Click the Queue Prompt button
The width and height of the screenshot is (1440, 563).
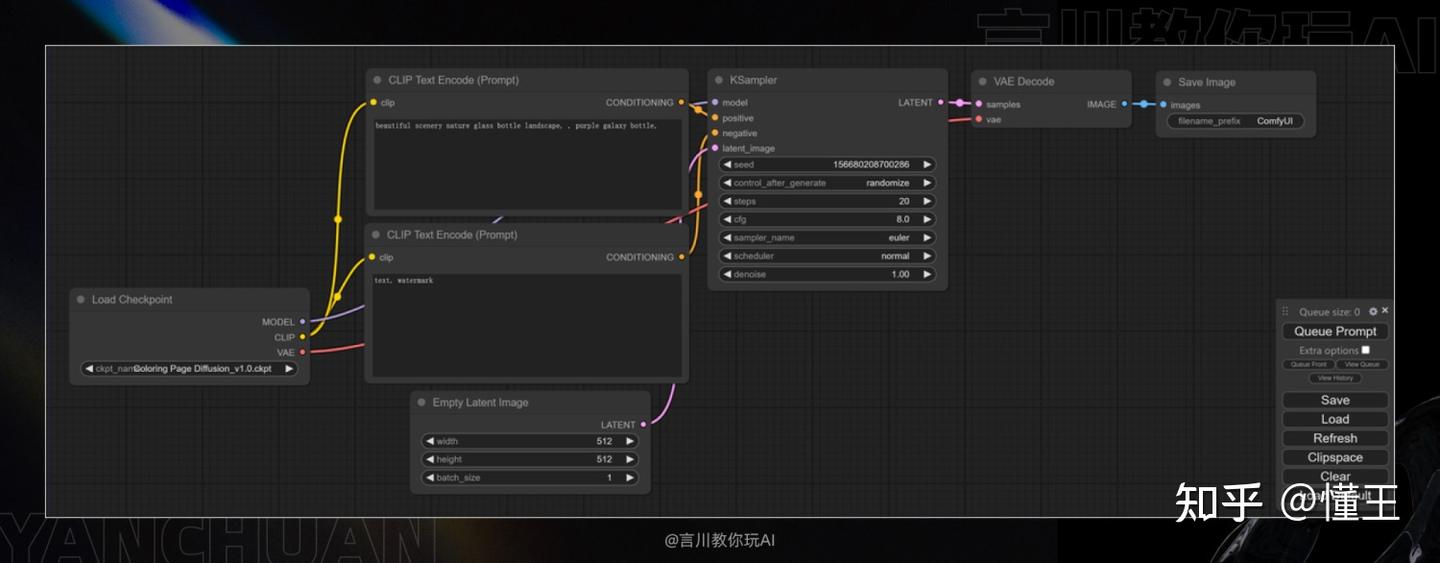point(1335,331)
